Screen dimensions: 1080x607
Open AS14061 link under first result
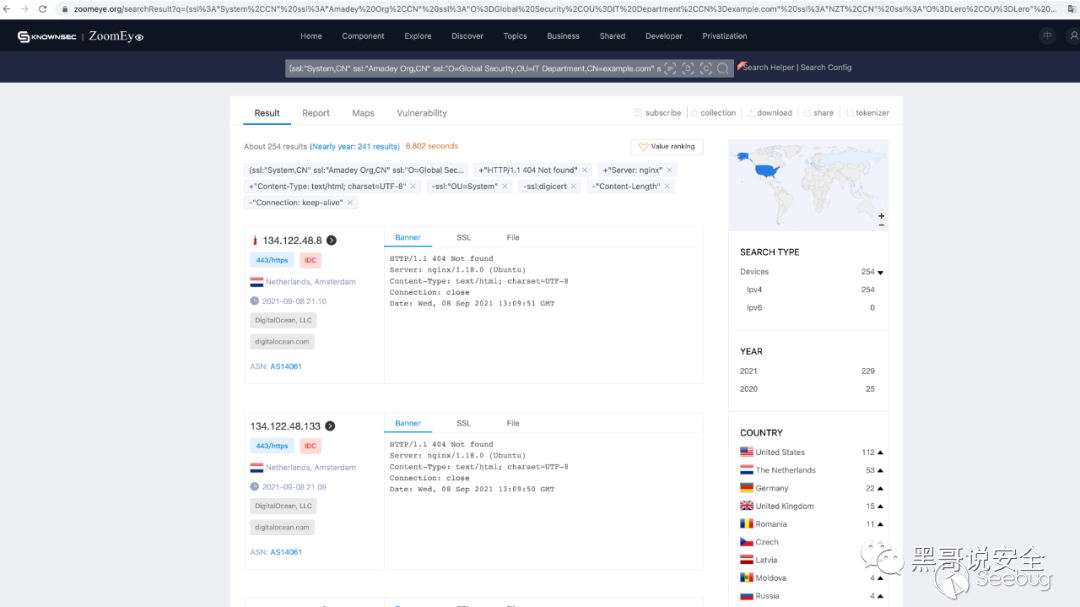click(x=286, y=366)
